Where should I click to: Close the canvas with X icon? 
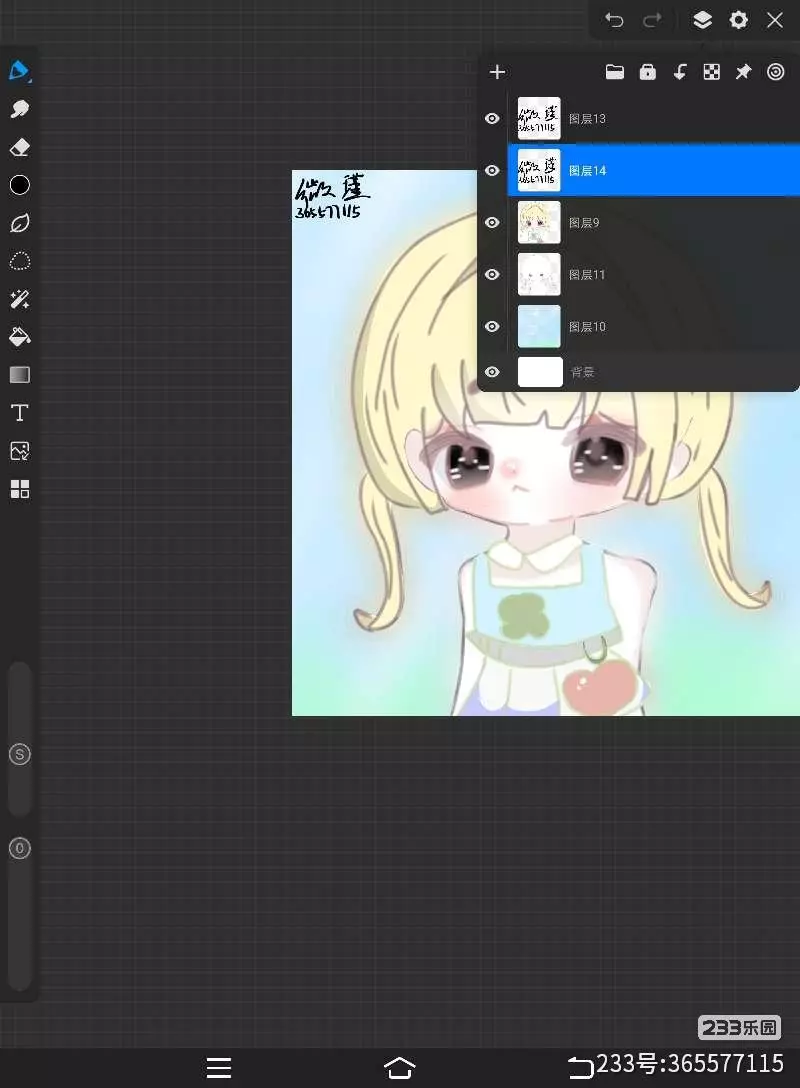[x=775, y=20]
